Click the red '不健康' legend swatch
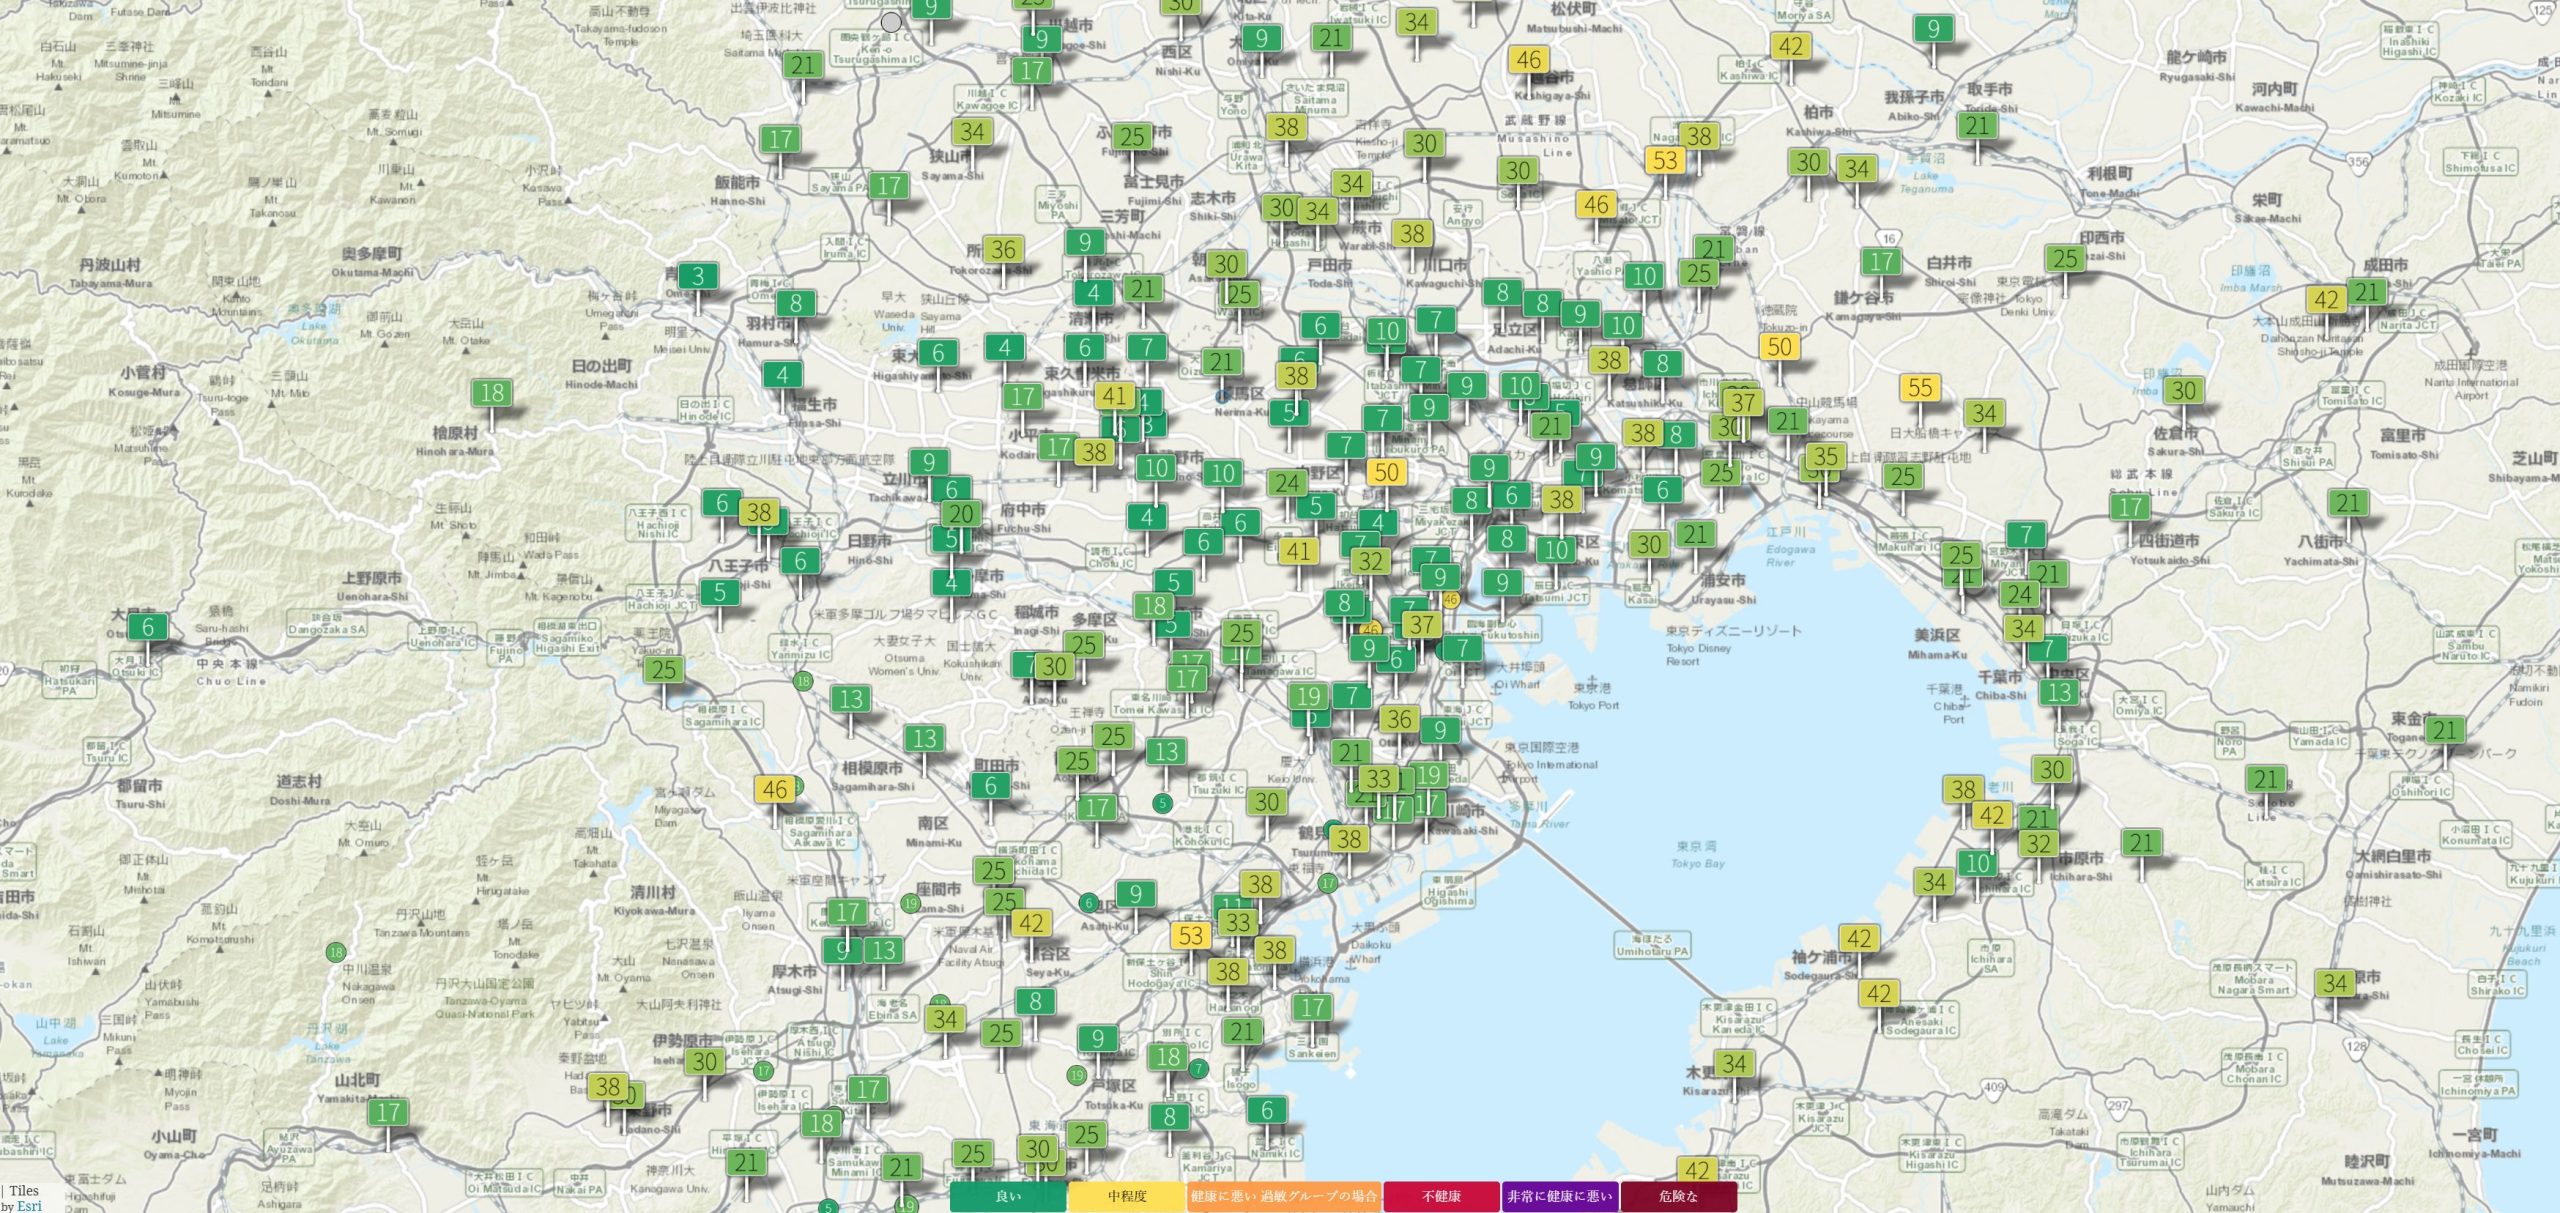The width and height of the screenshot is (2560, 1213). tap(1441, 1196)
